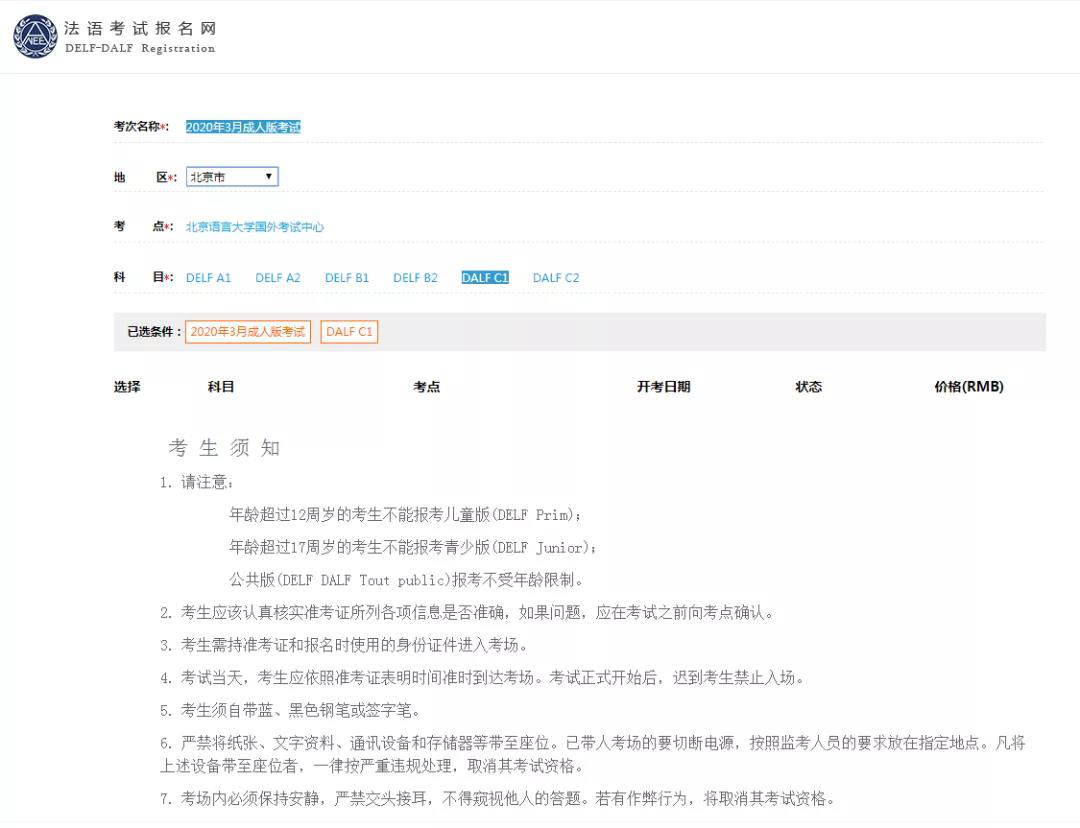This screenshot has width=1080, height=828.
Task: Remove the DALF C1 selected filter tag
Action: coord(348,331)
